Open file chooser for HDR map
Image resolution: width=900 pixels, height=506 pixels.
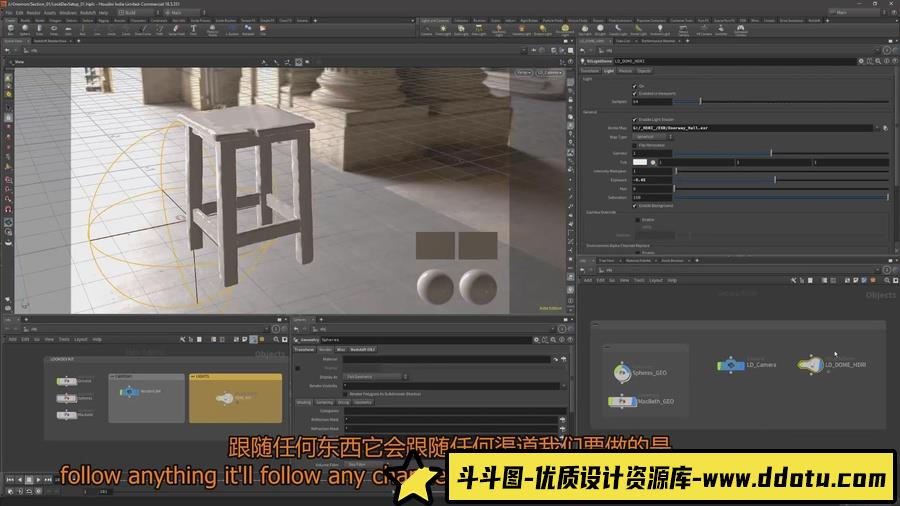coord(885,128)
